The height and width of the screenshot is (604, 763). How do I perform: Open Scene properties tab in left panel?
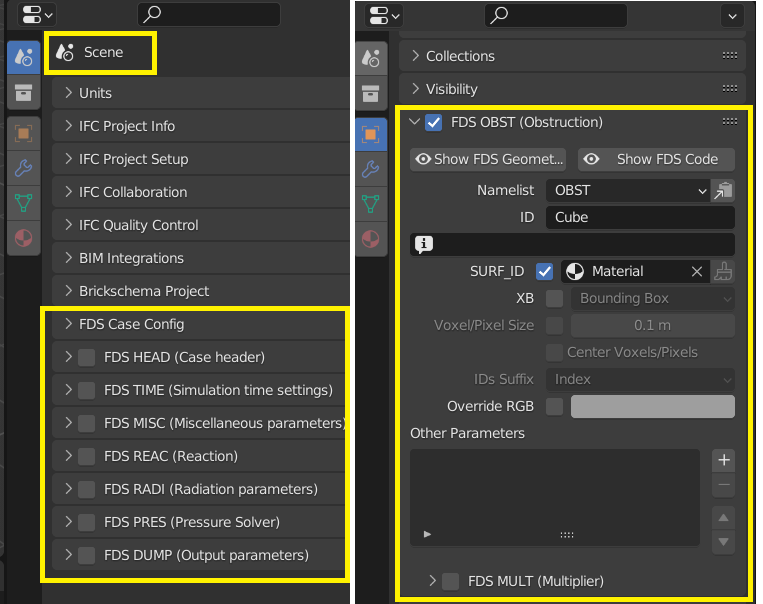click(x=23, y=57)
